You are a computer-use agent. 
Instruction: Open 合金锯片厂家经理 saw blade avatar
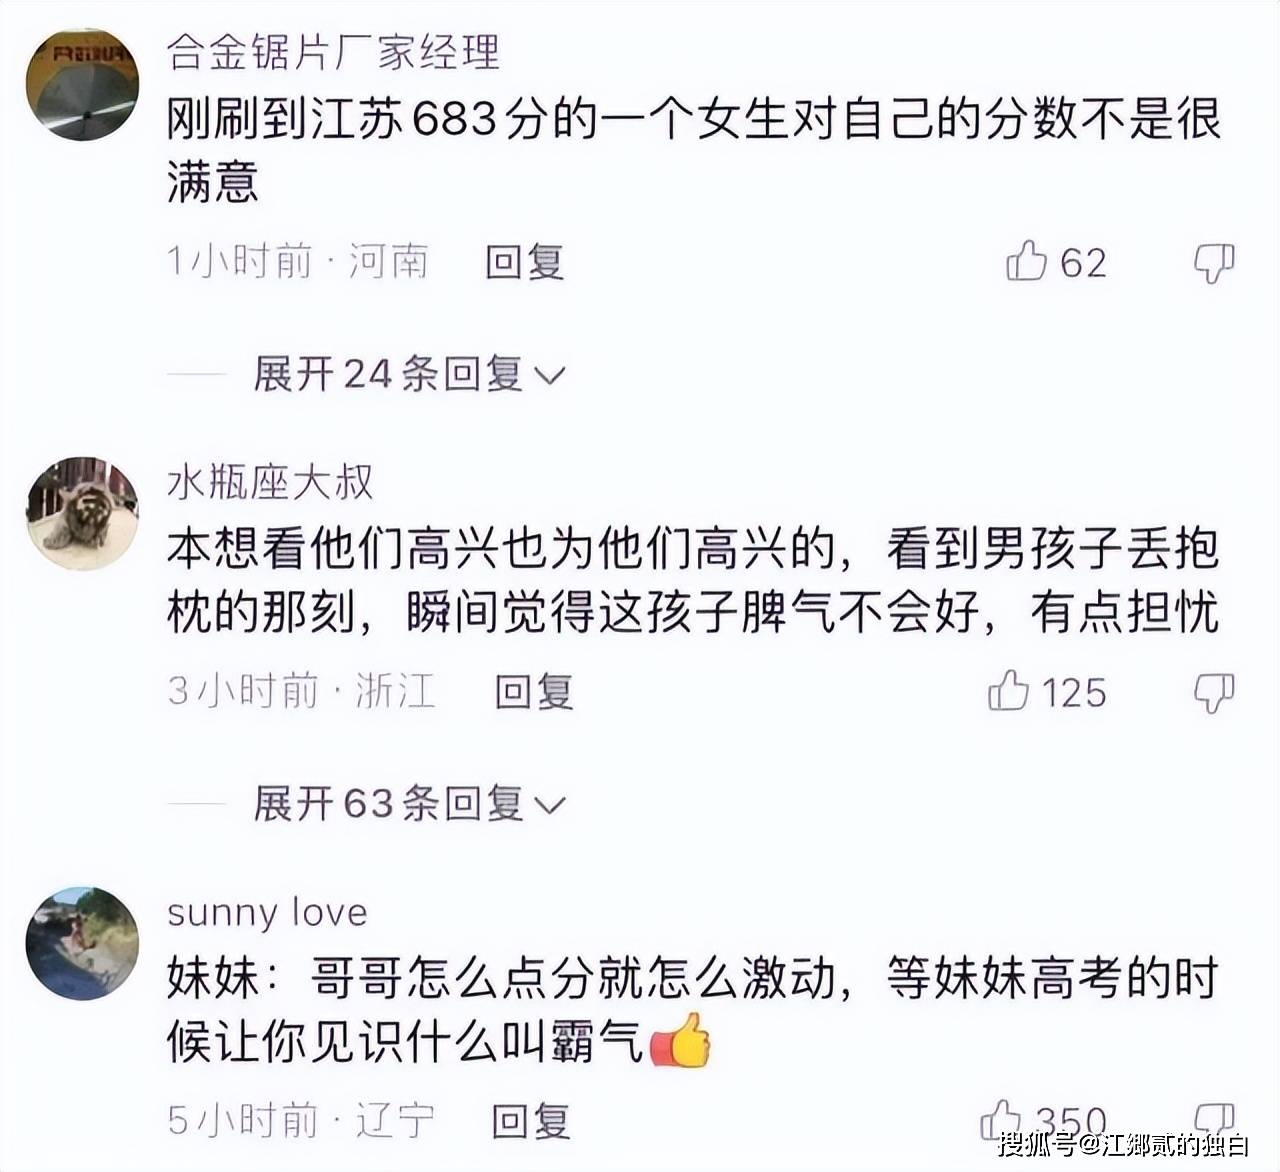(82, 84)
